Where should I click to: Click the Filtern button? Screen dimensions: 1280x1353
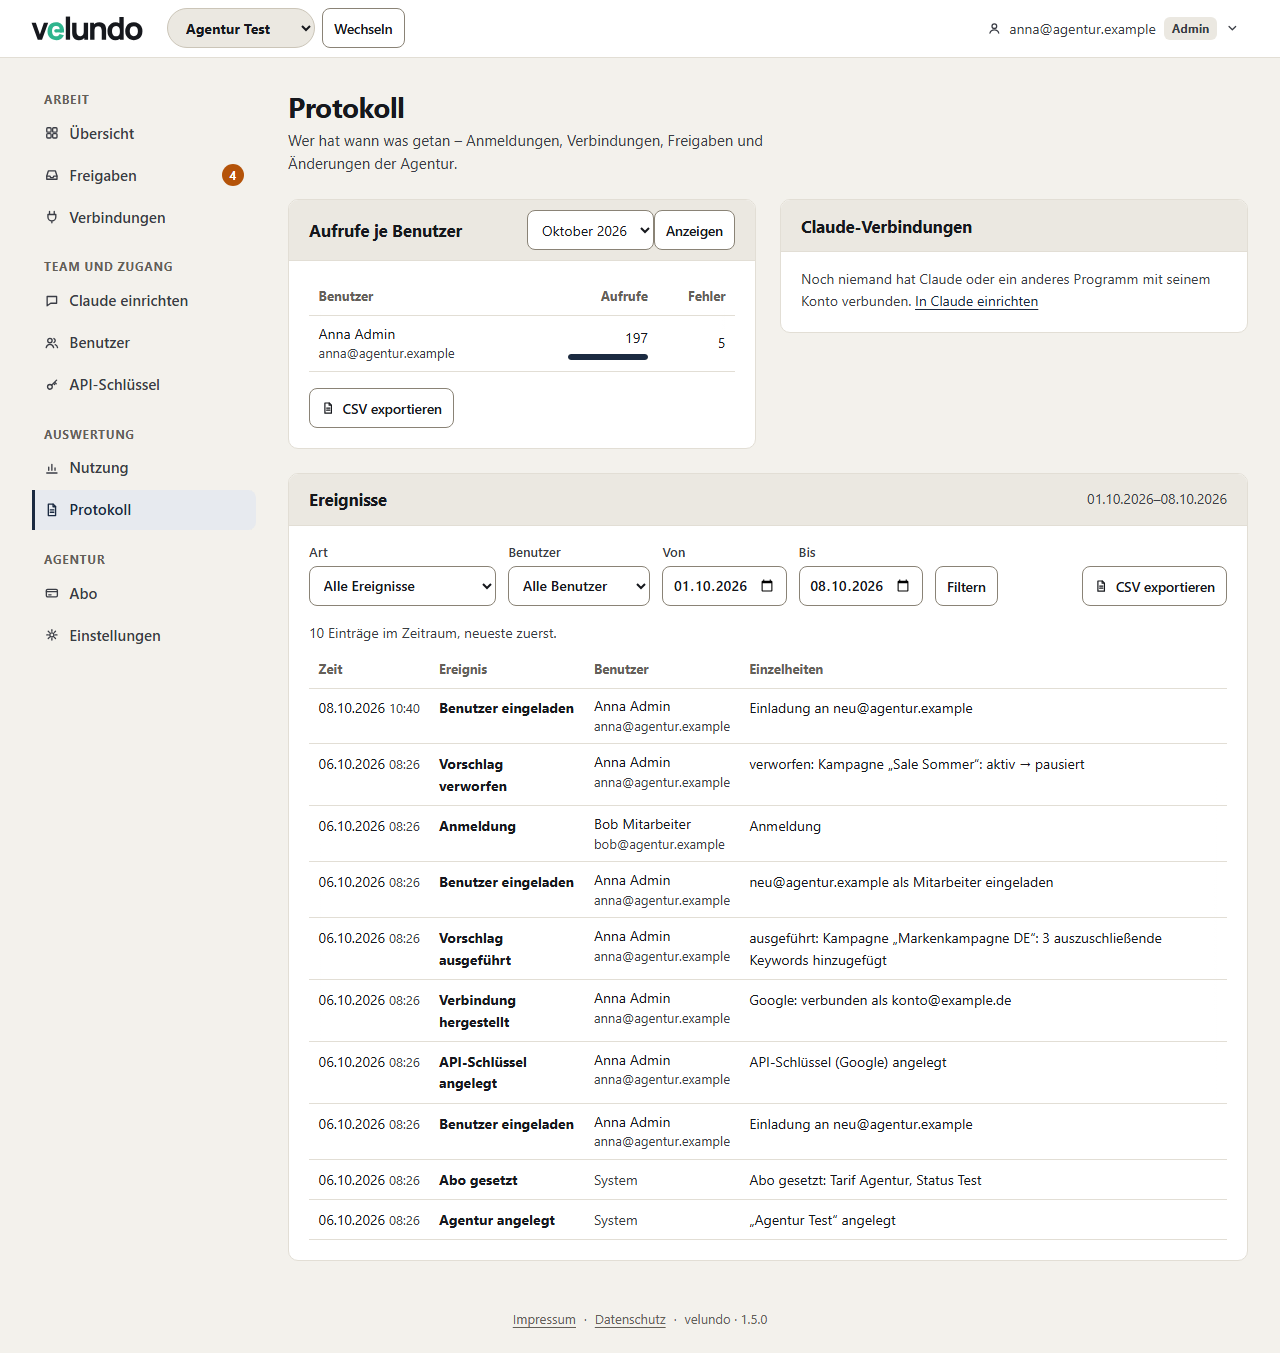(966, 586)
